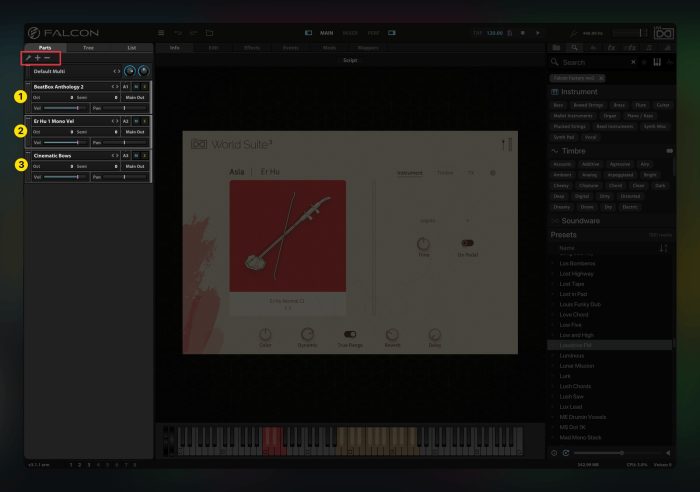The height and width of the screenshot is (492, 700).
Task: Click the redo arrow in the top bar
Action: 194,33
